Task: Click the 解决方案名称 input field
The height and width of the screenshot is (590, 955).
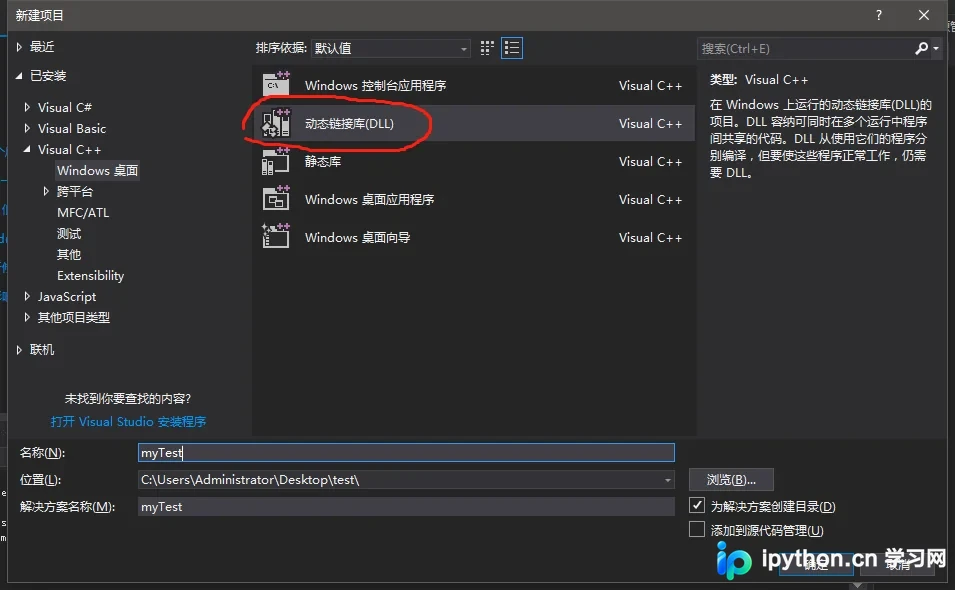Action: coord(406,507)
